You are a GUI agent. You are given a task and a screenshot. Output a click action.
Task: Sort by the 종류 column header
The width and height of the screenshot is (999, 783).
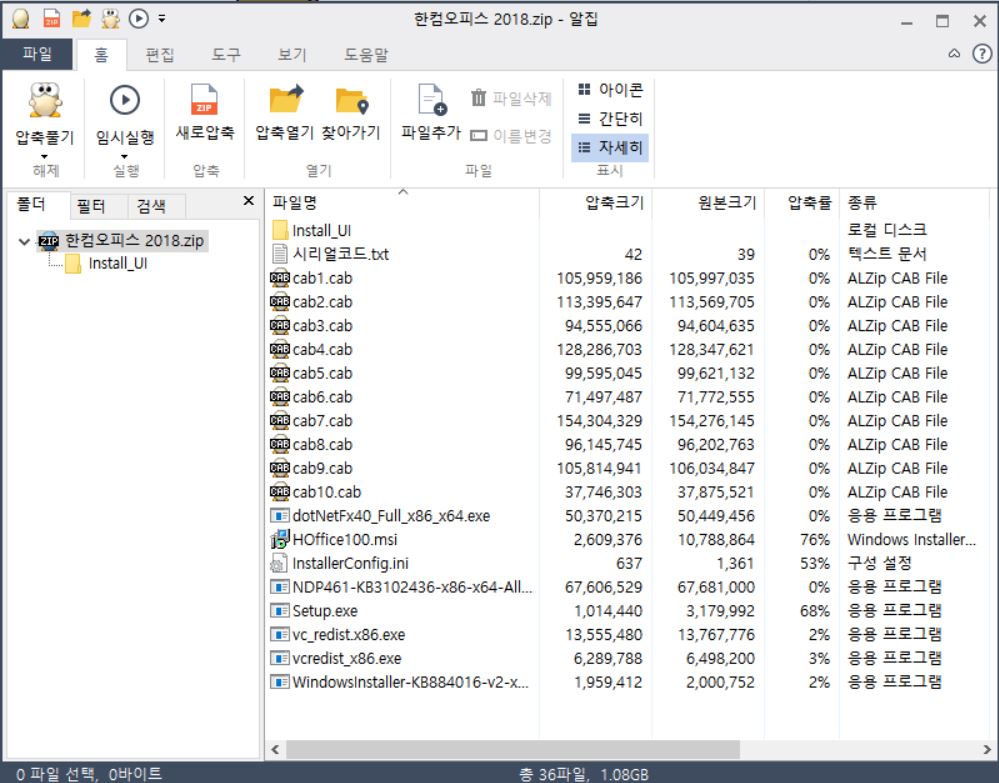[914, 203]
